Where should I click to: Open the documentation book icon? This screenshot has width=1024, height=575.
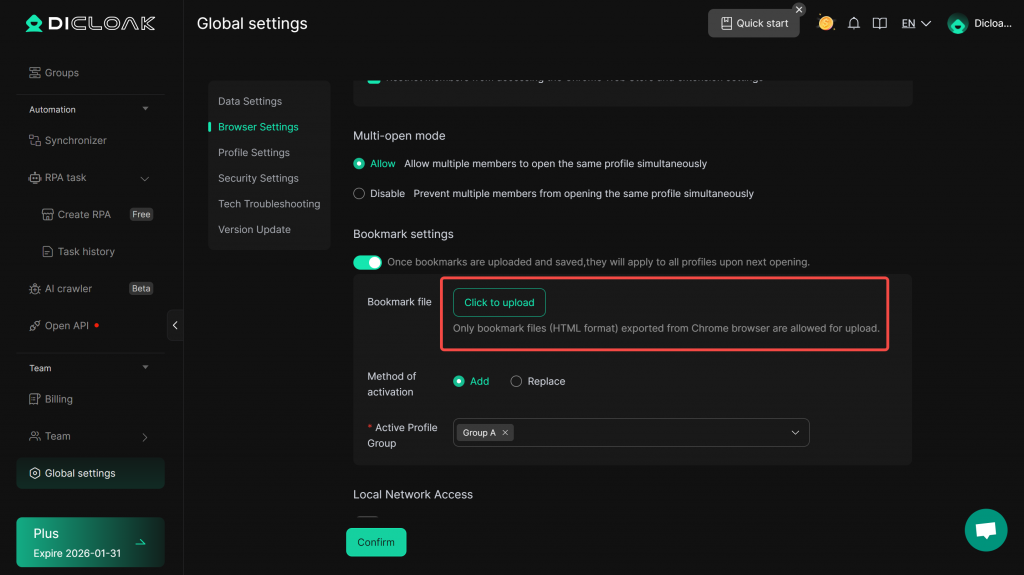point(880,24)
